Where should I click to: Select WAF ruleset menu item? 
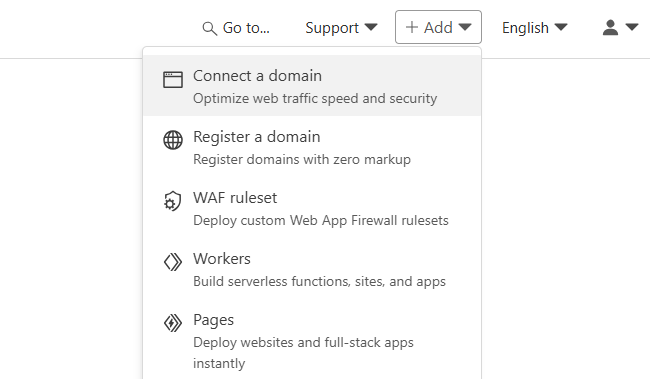312,208
